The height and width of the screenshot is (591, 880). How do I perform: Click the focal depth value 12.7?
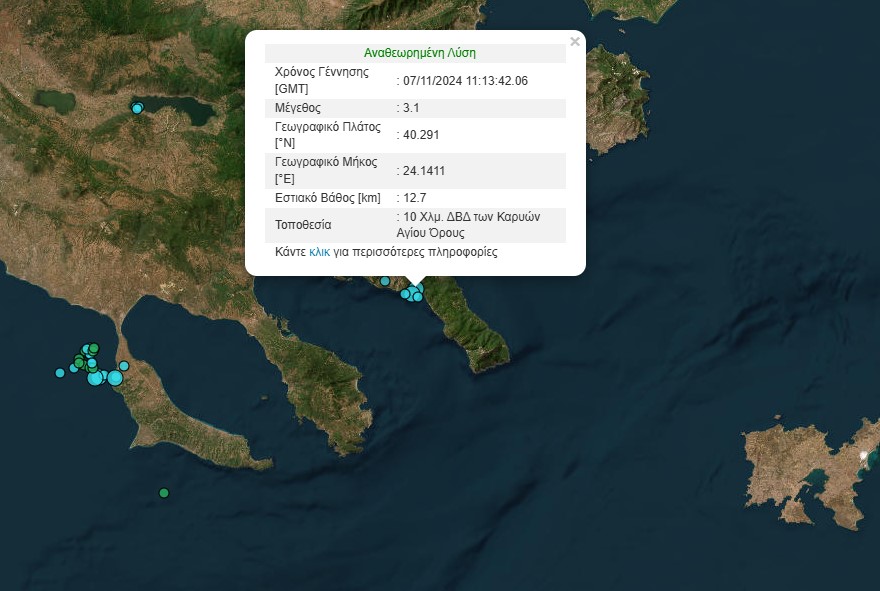click(414, 198)
